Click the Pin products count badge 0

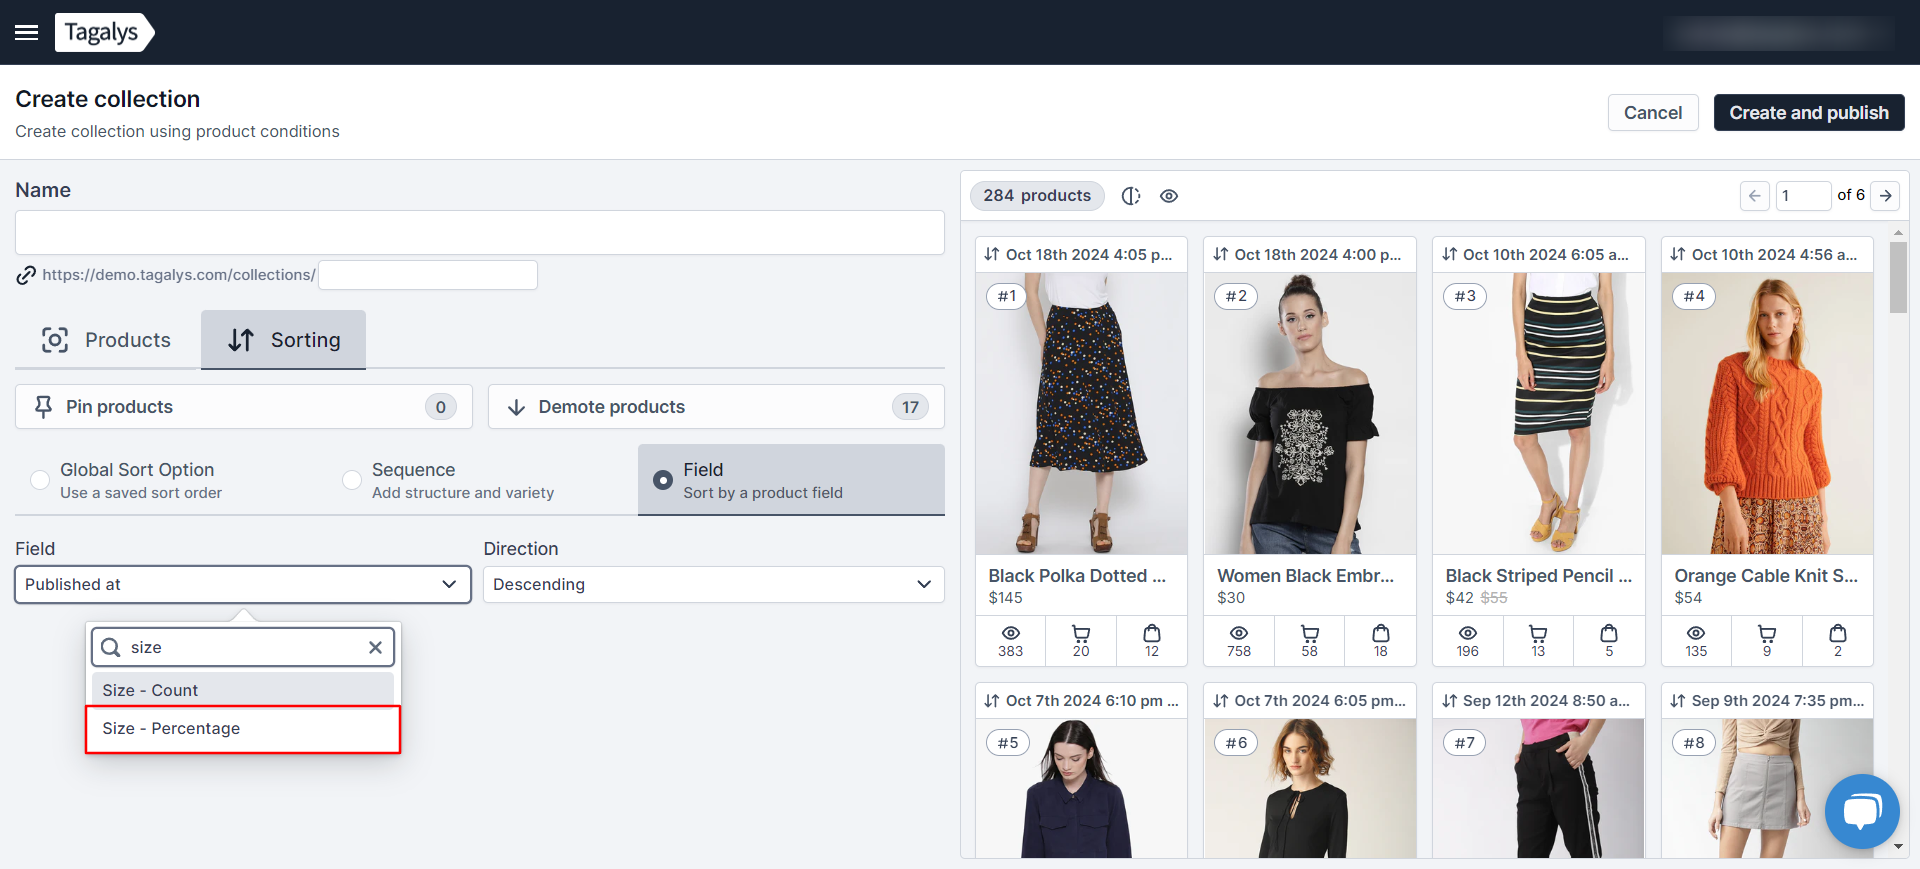441,407
